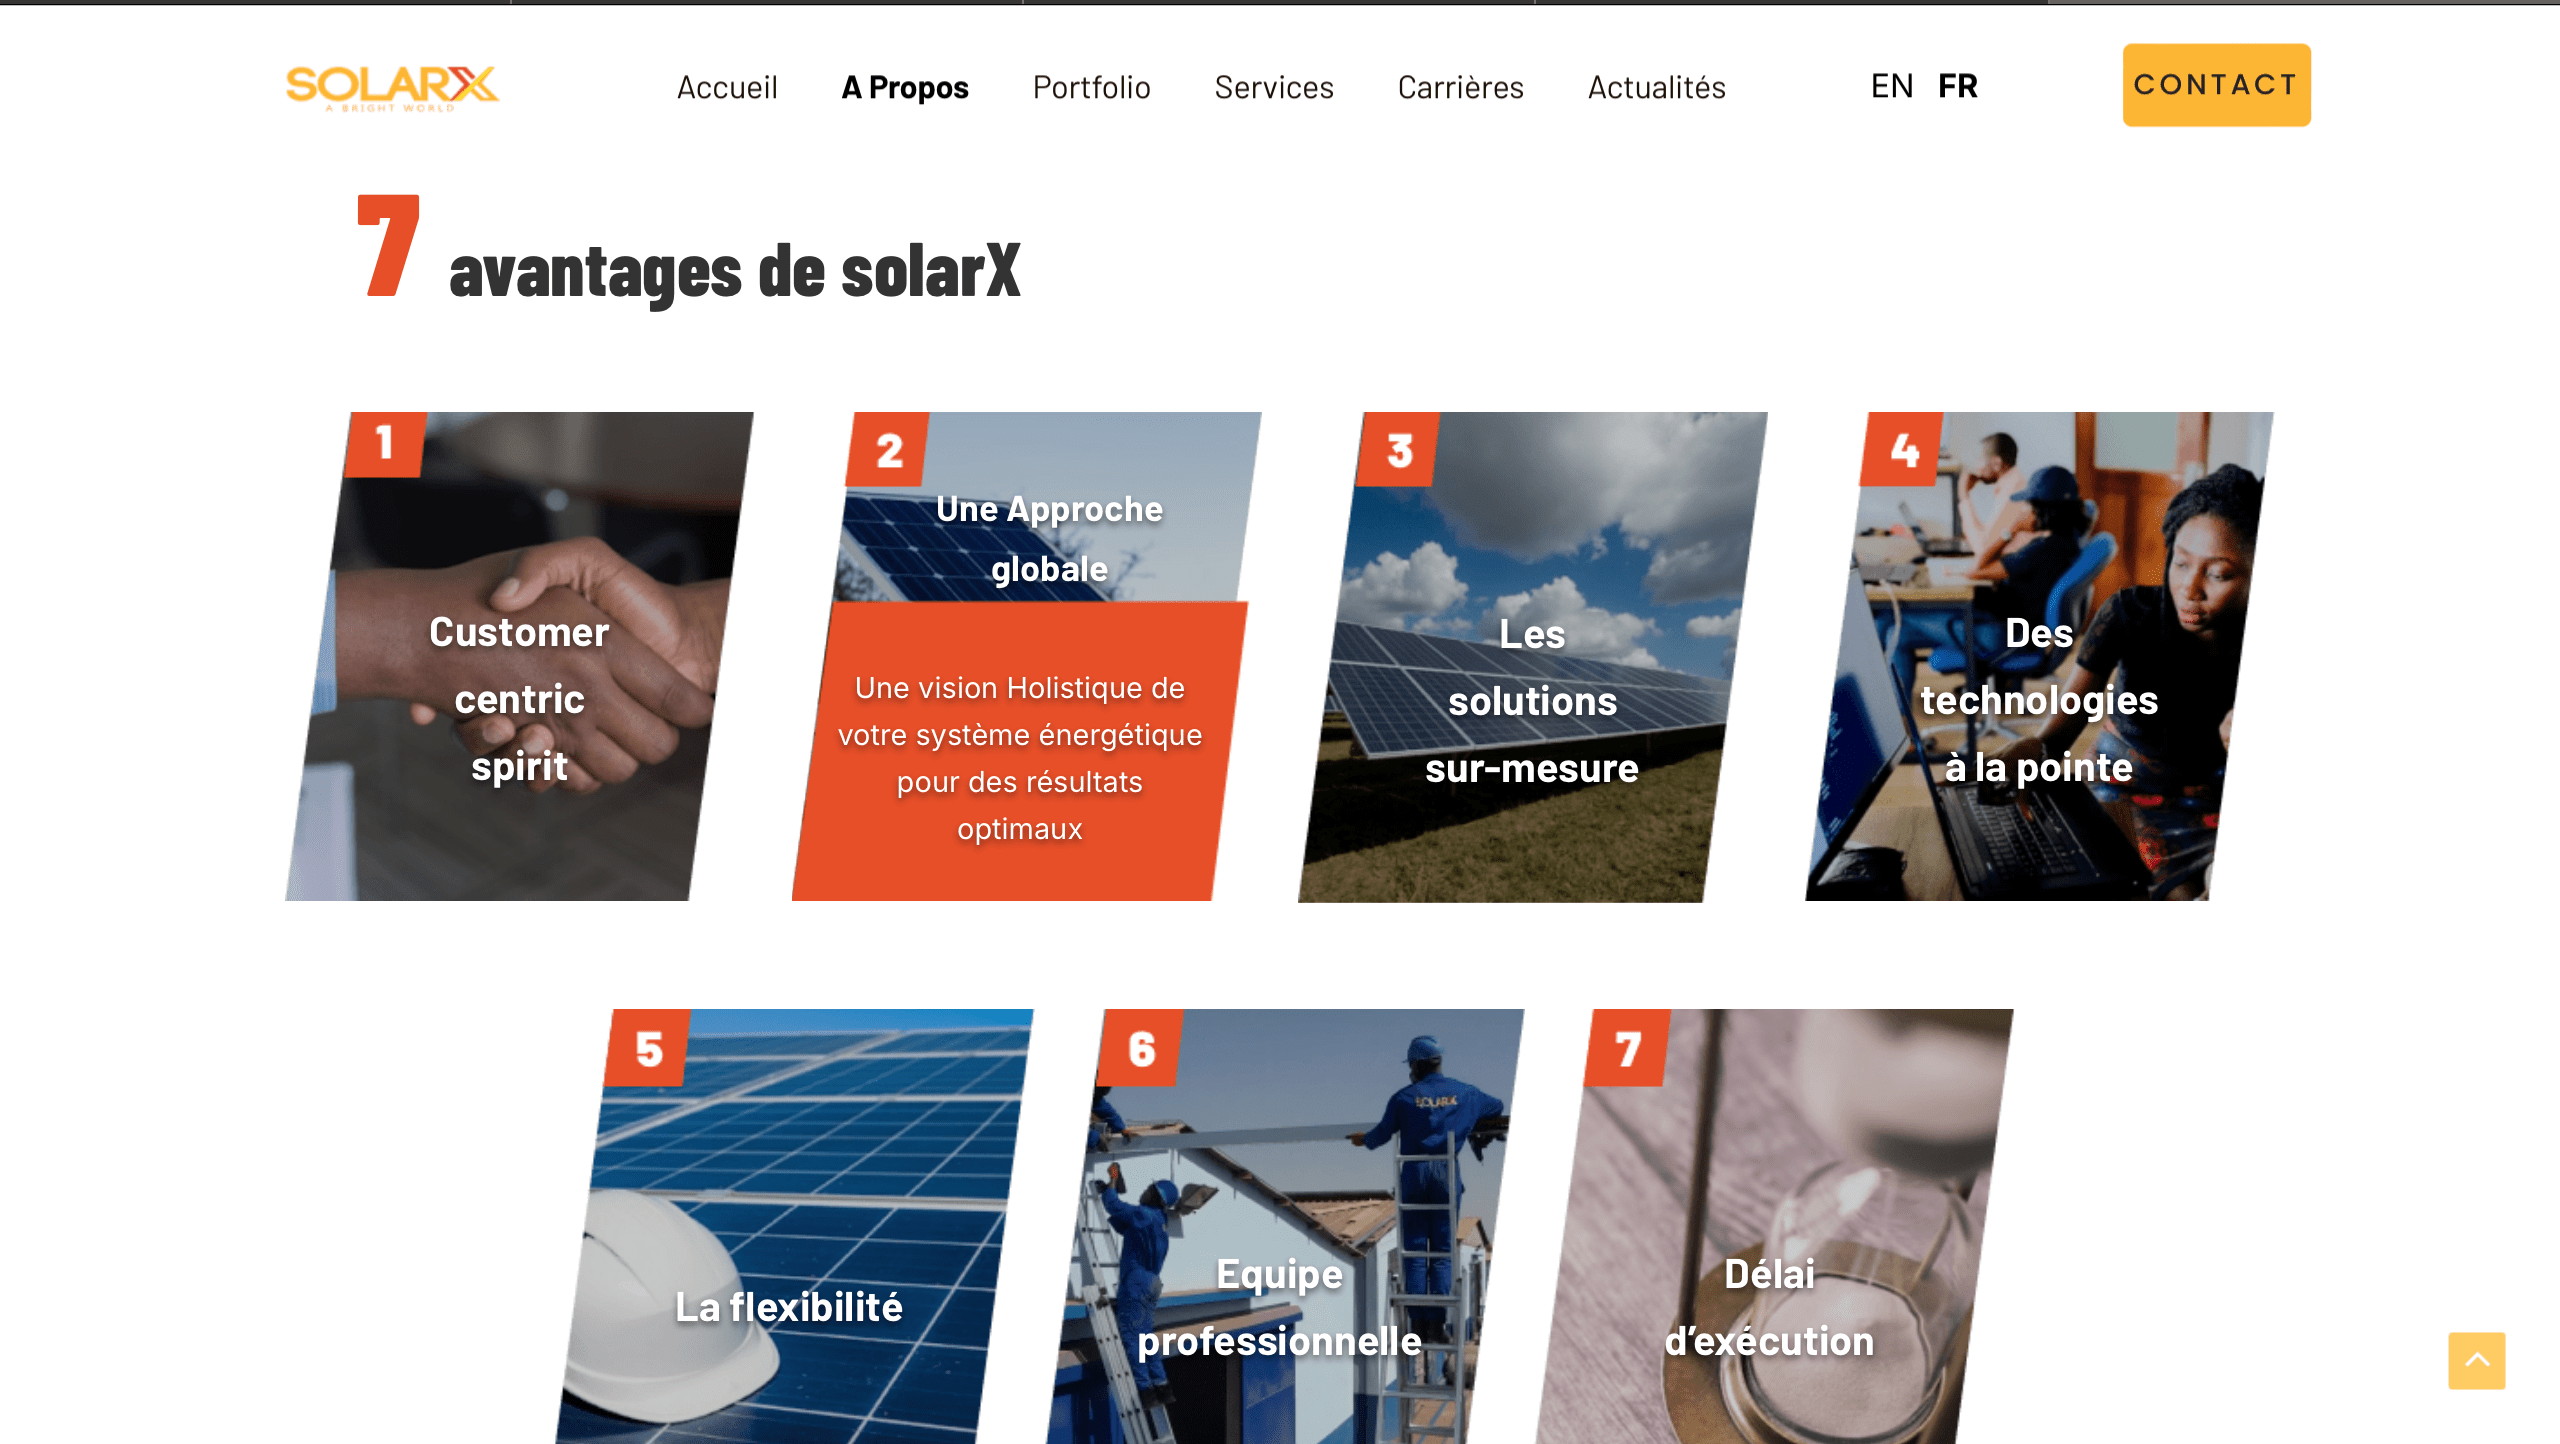Open the Délai d'exécution card

pyautogui.click(x=1774, y=1226)
